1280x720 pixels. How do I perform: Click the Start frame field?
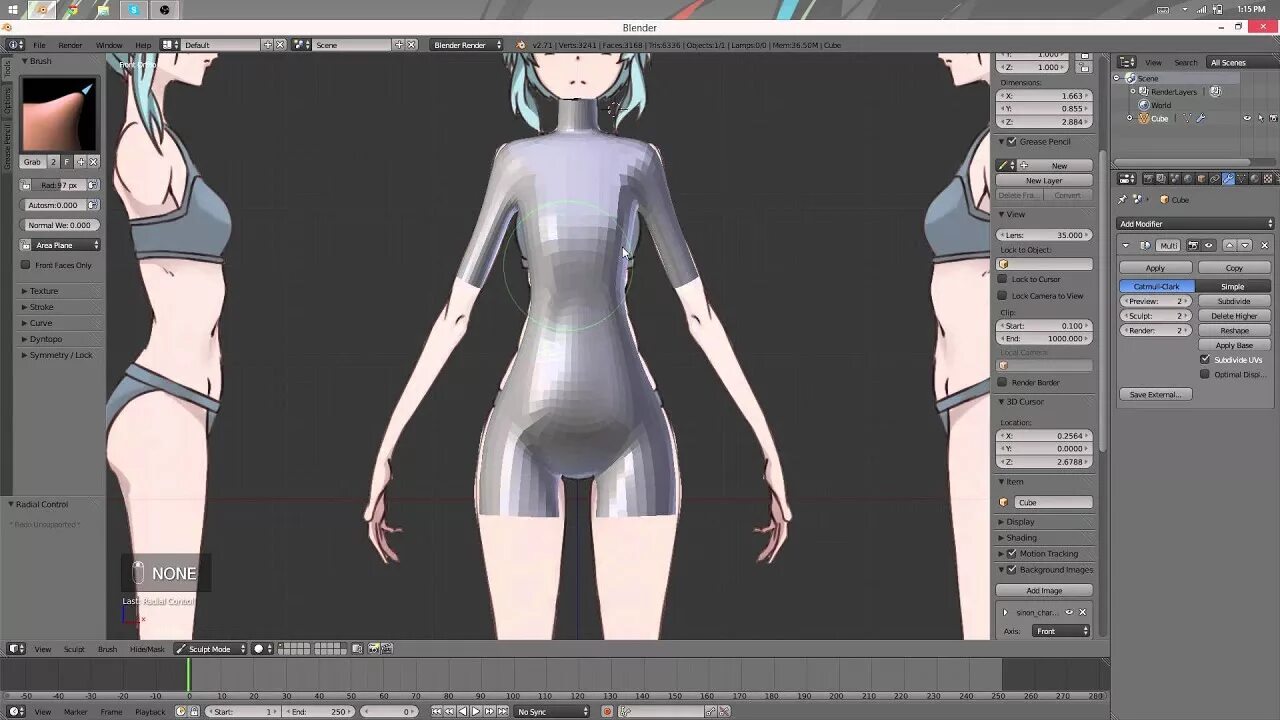[244, 712]
